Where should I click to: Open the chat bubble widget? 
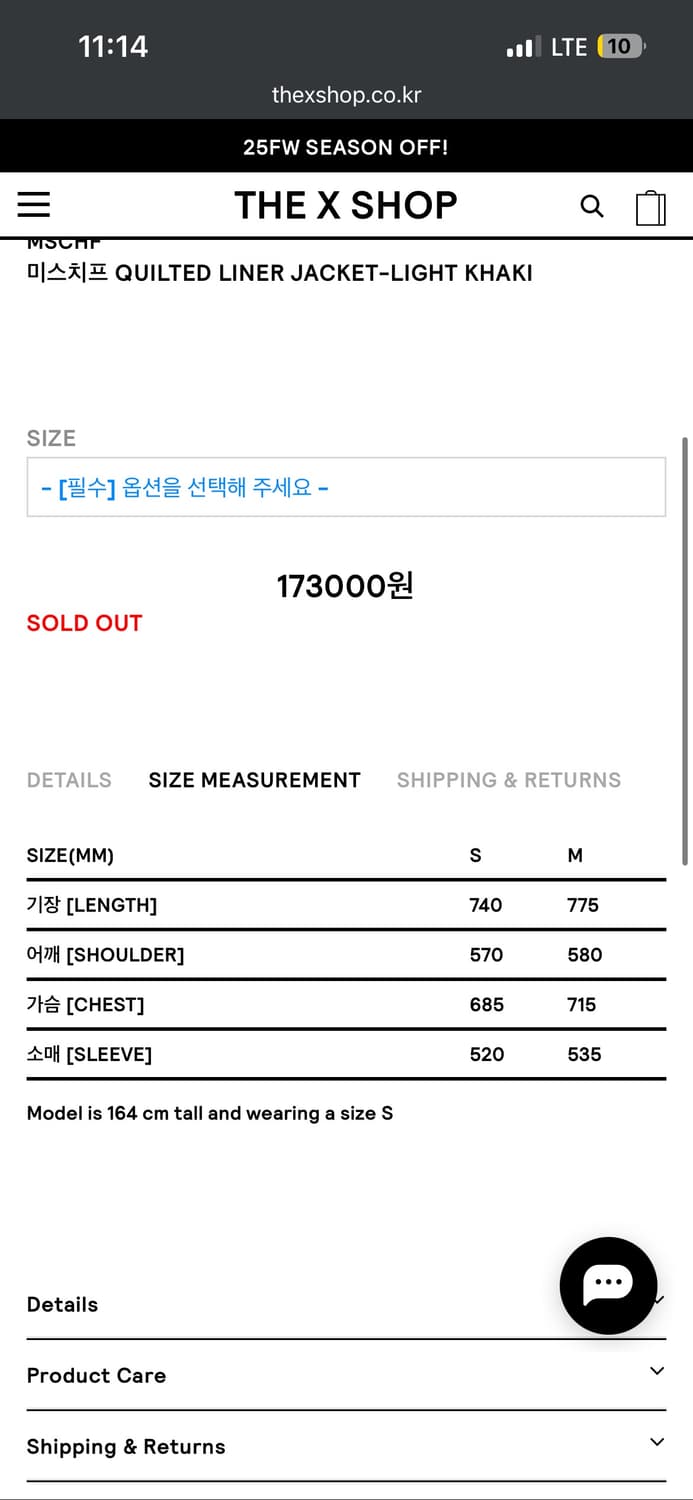(x=608, y=1286)
